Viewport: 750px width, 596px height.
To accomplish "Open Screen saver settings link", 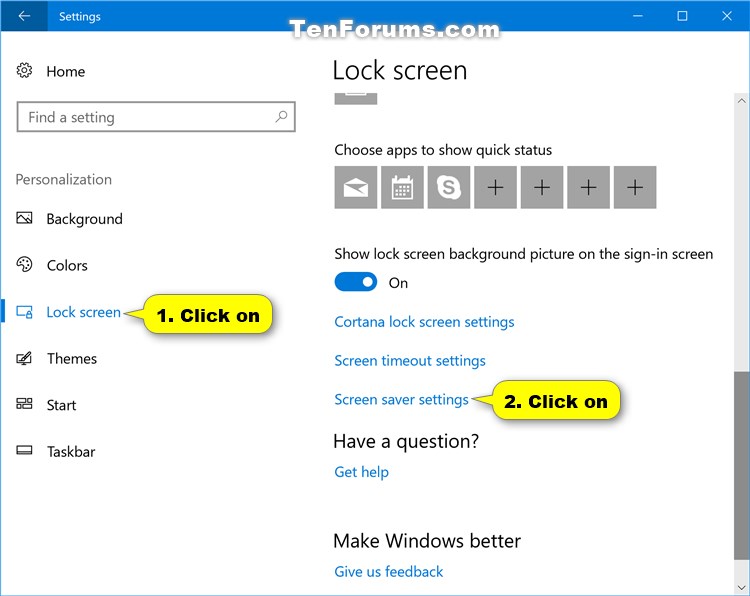I will coord(401,399).
